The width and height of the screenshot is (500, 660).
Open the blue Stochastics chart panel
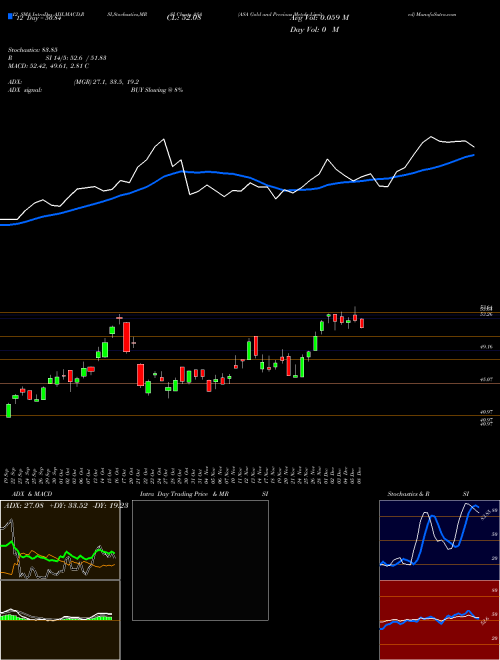(x=439, y=540)
